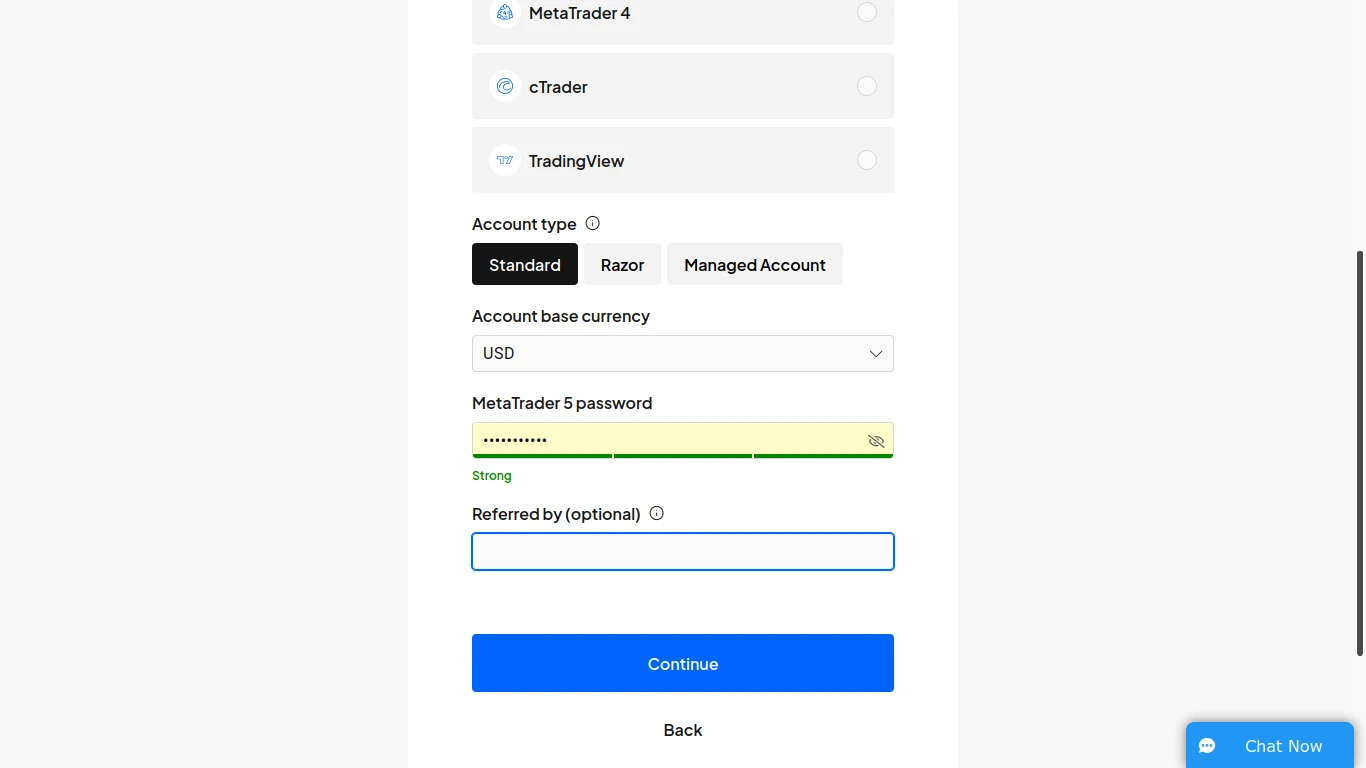Click the Referred by info icon

(656, 513)
